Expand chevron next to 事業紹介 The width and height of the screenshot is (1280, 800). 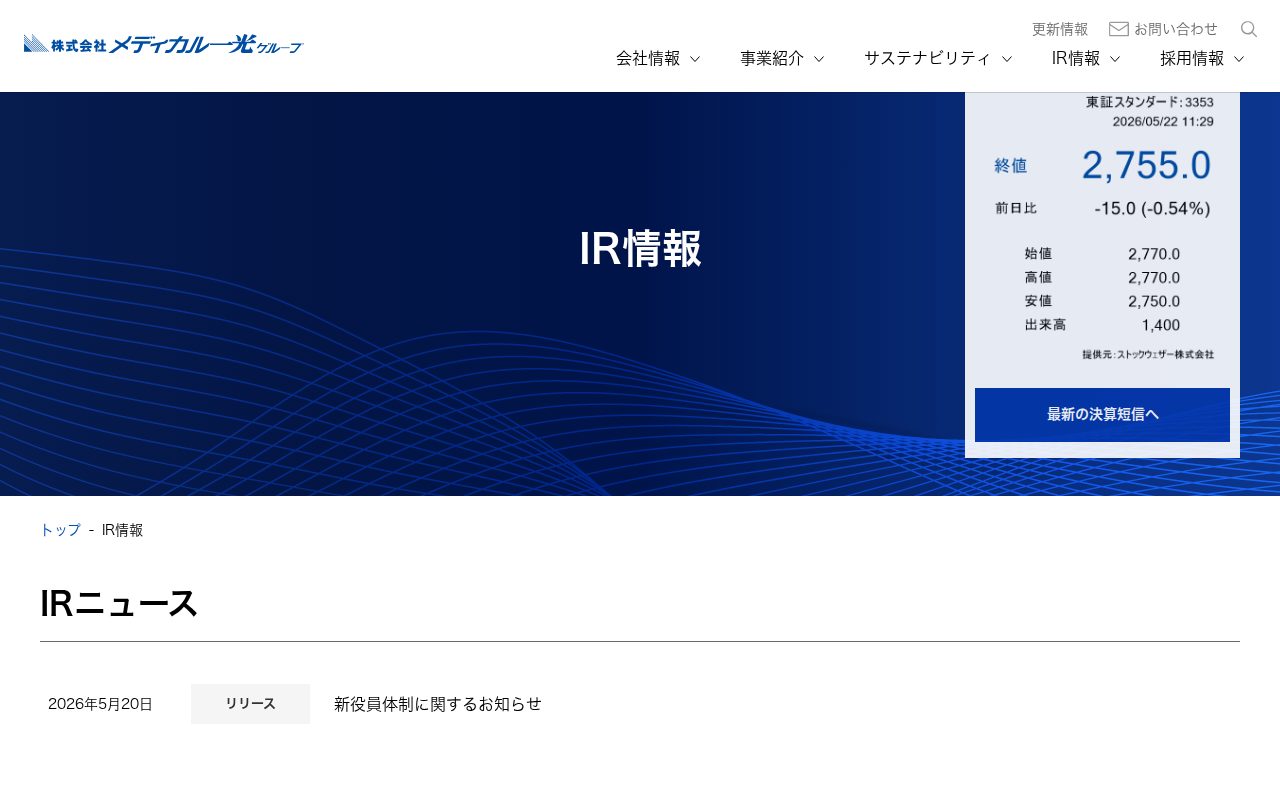(x=819, y=59)
